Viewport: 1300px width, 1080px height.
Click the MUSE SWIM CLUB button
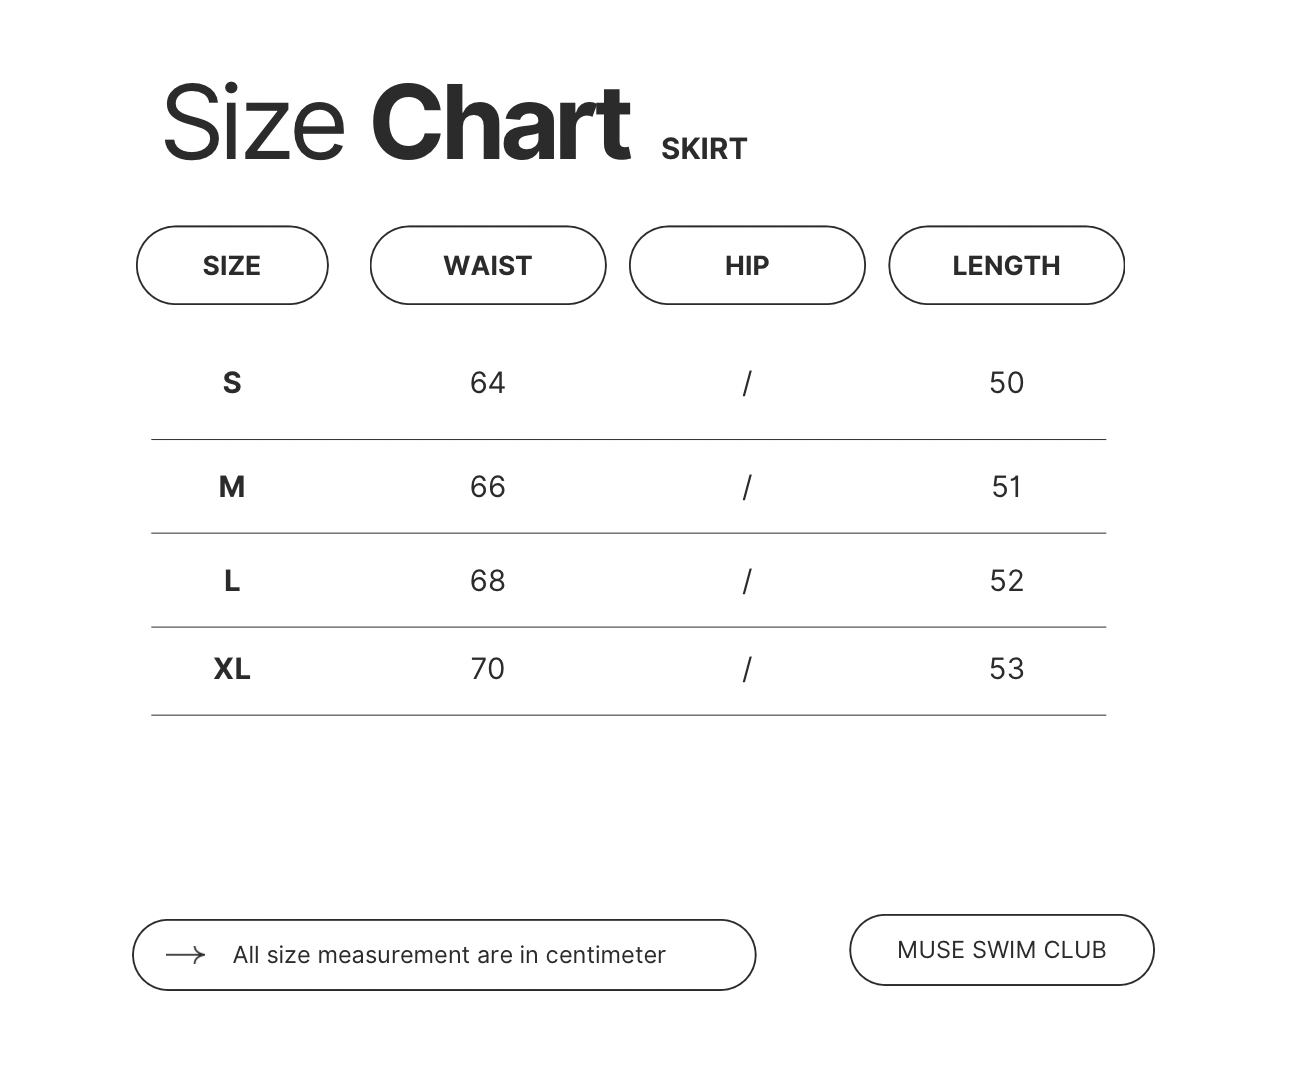coord(1001,950)
